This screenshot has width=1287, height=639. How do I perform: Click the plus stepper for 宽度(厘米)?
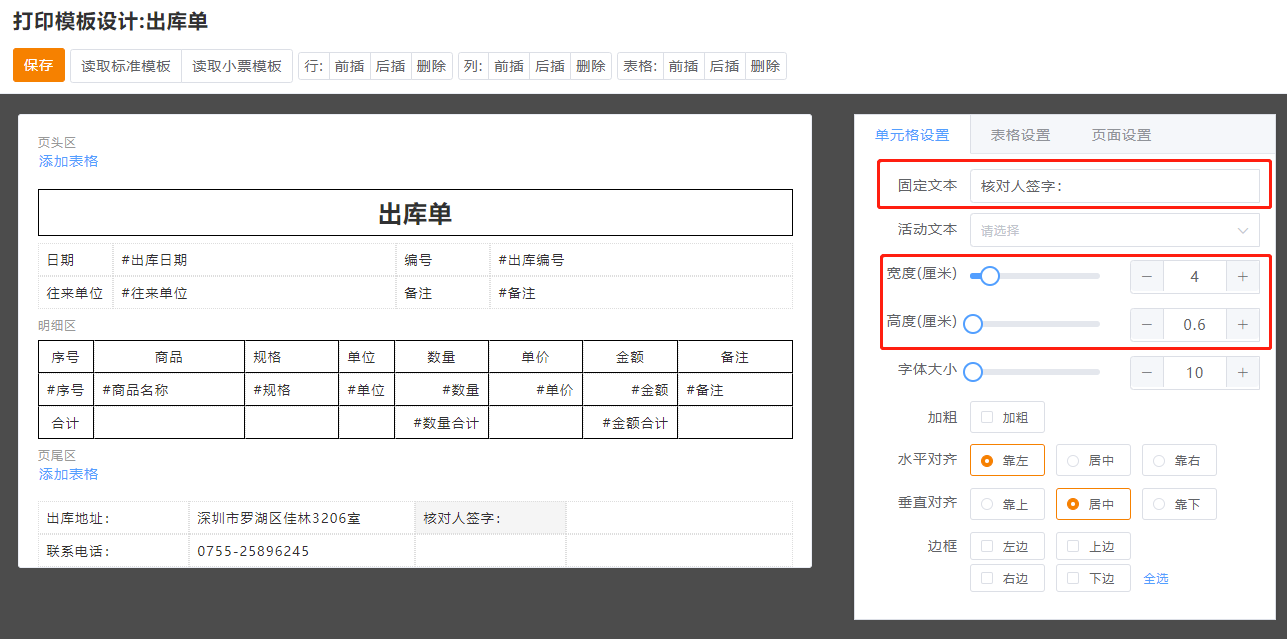[1242, 277]
